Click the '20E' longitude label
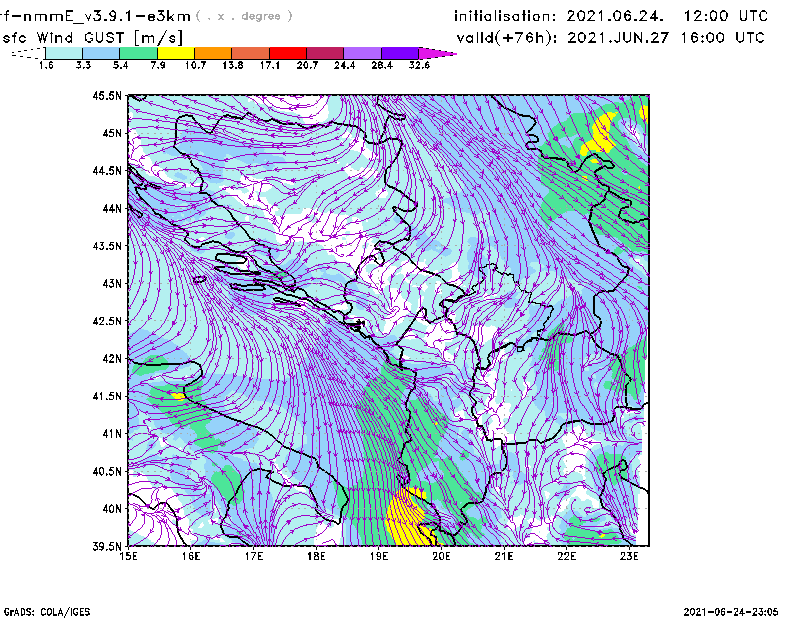The height and width of the screenshot is (618, 800). click(x=441, y=556)
